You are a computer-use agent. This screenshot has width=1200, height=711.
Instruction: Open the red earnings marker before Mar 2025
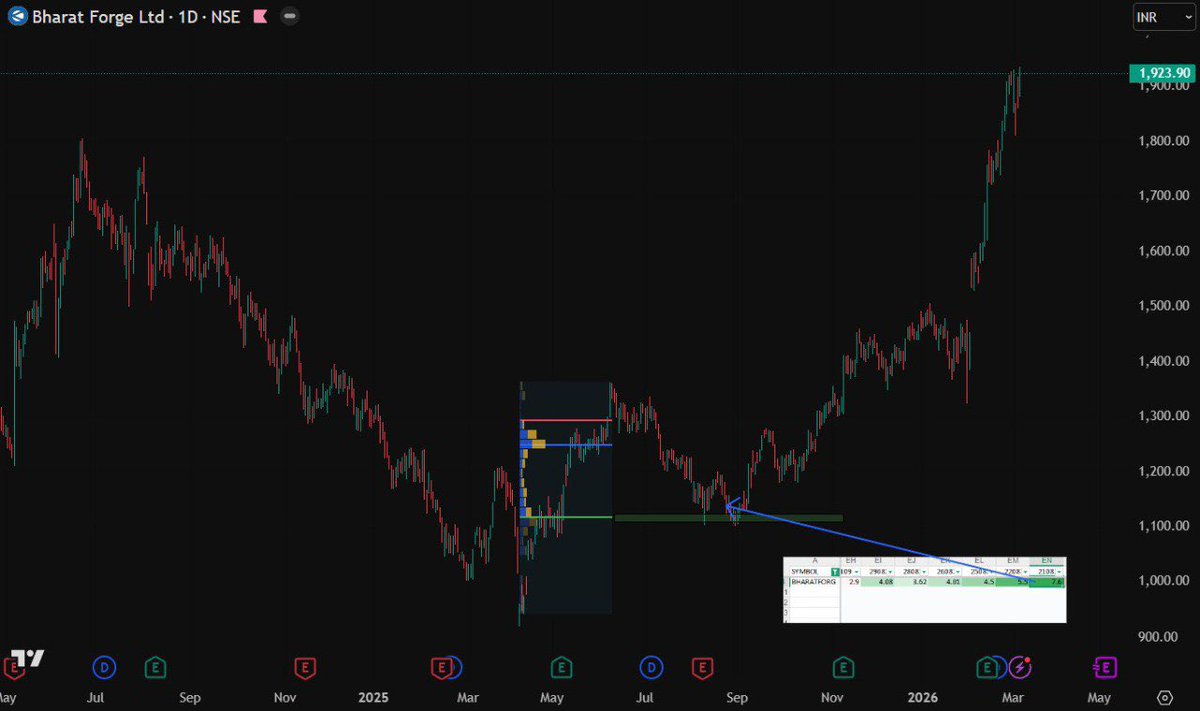point(440,667)
